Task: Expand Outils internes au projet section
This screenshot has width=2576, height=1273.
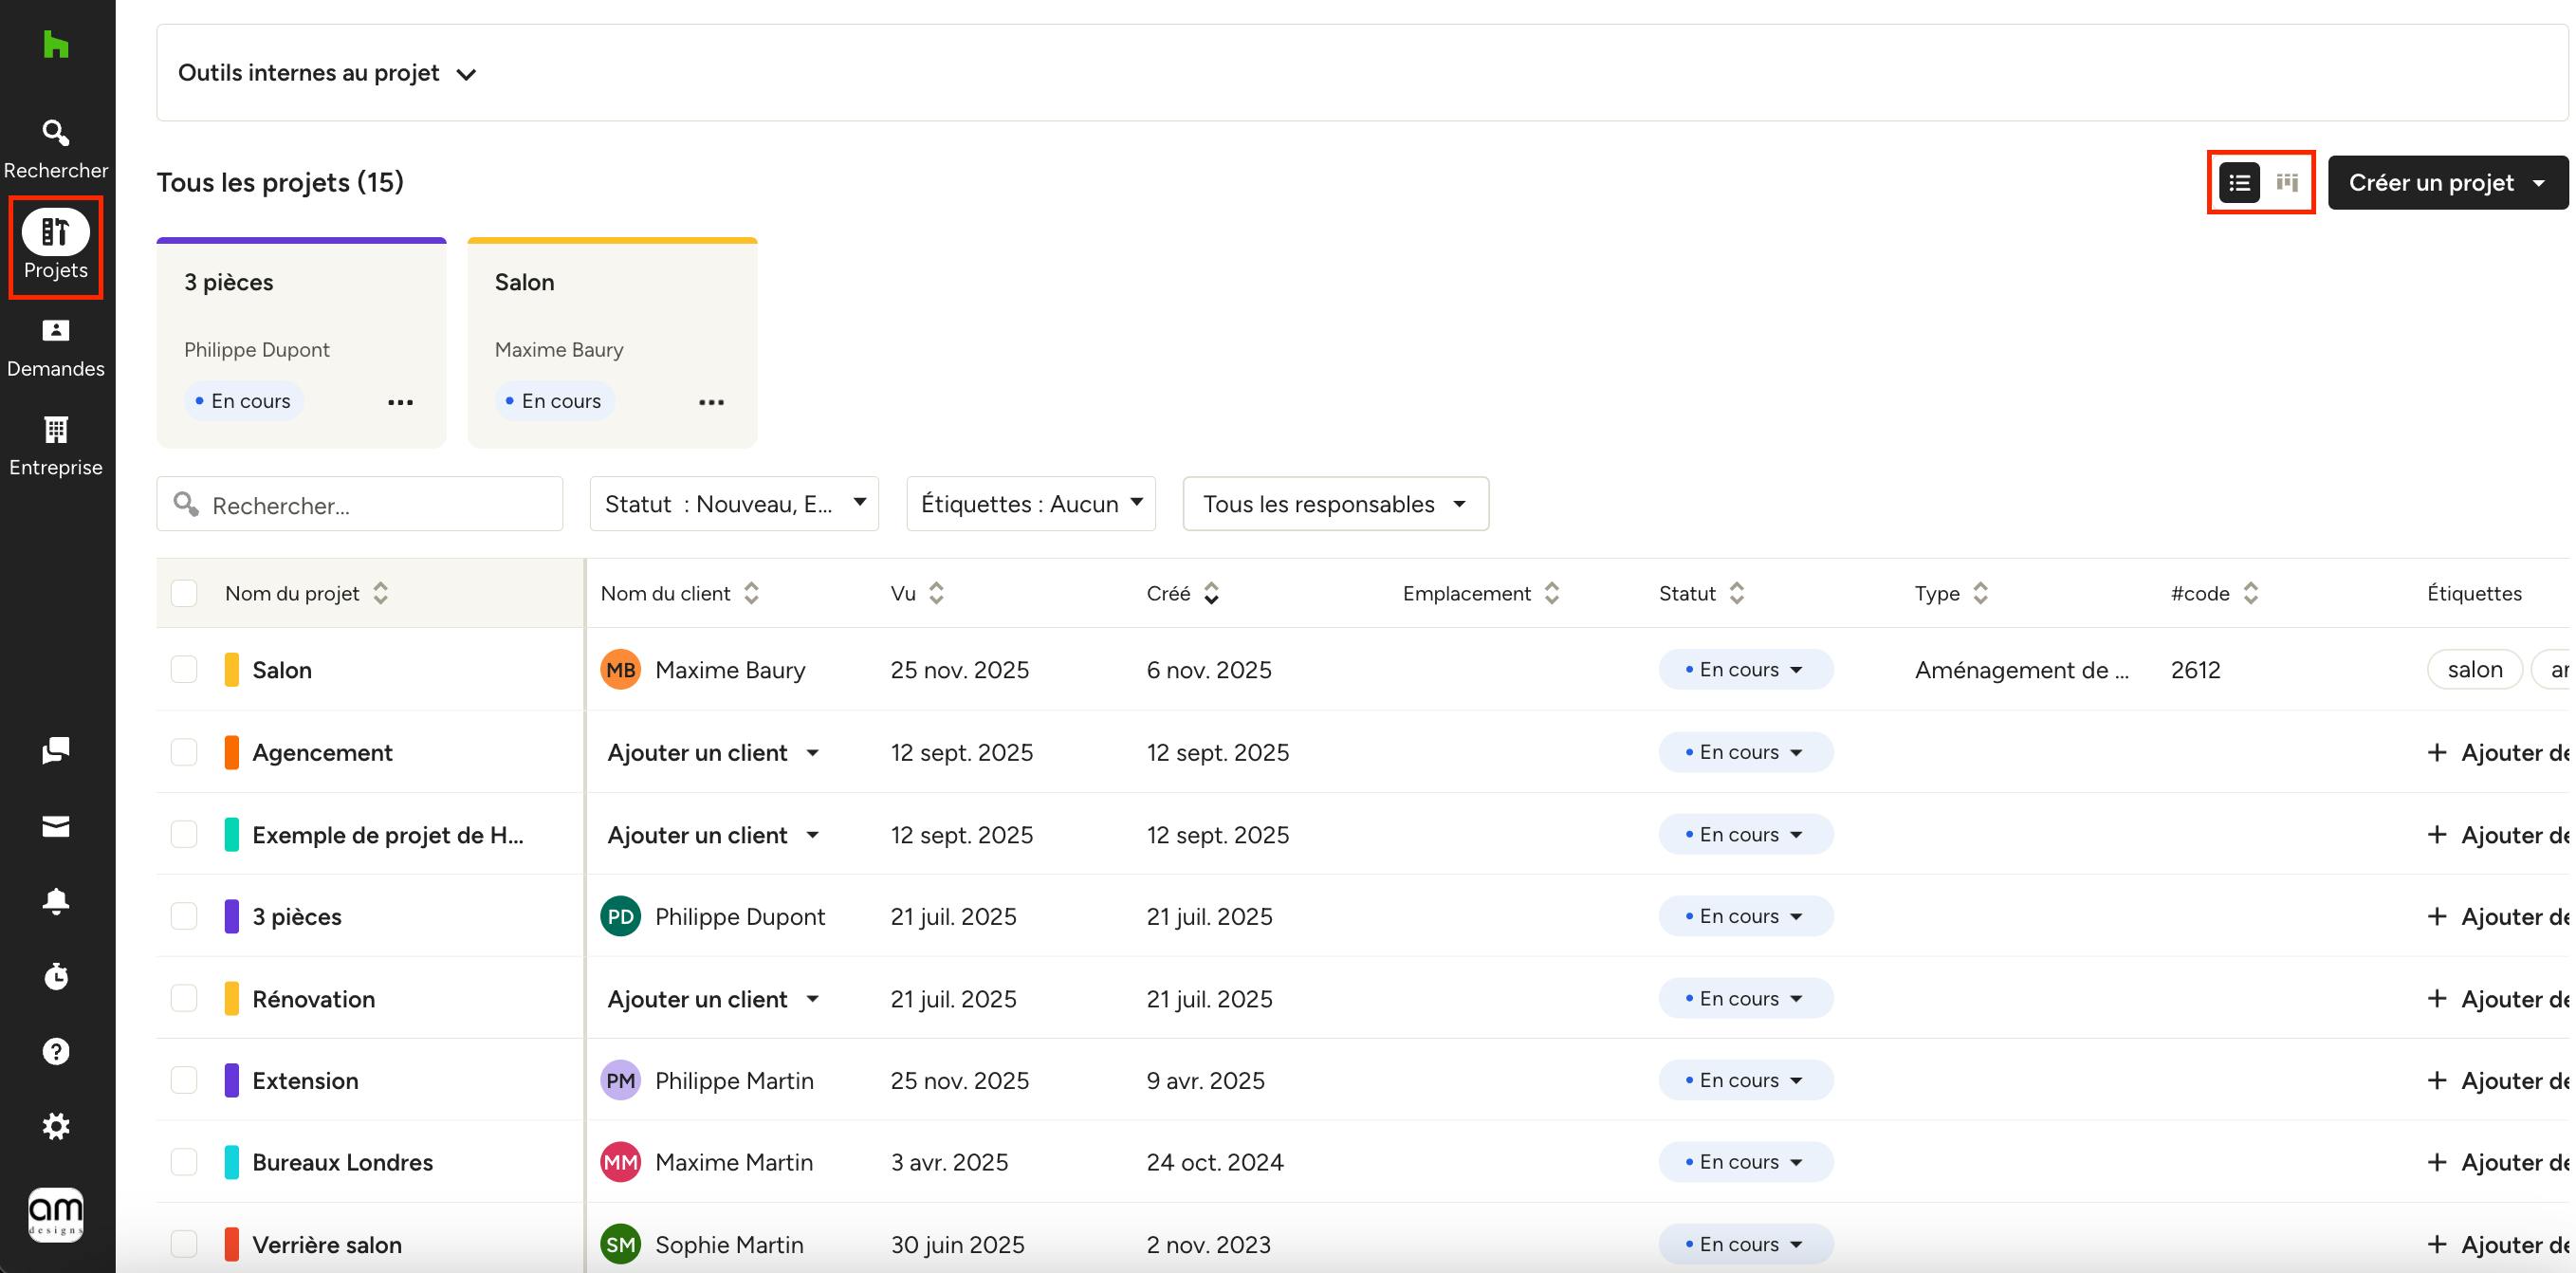Action: [327, 73]
